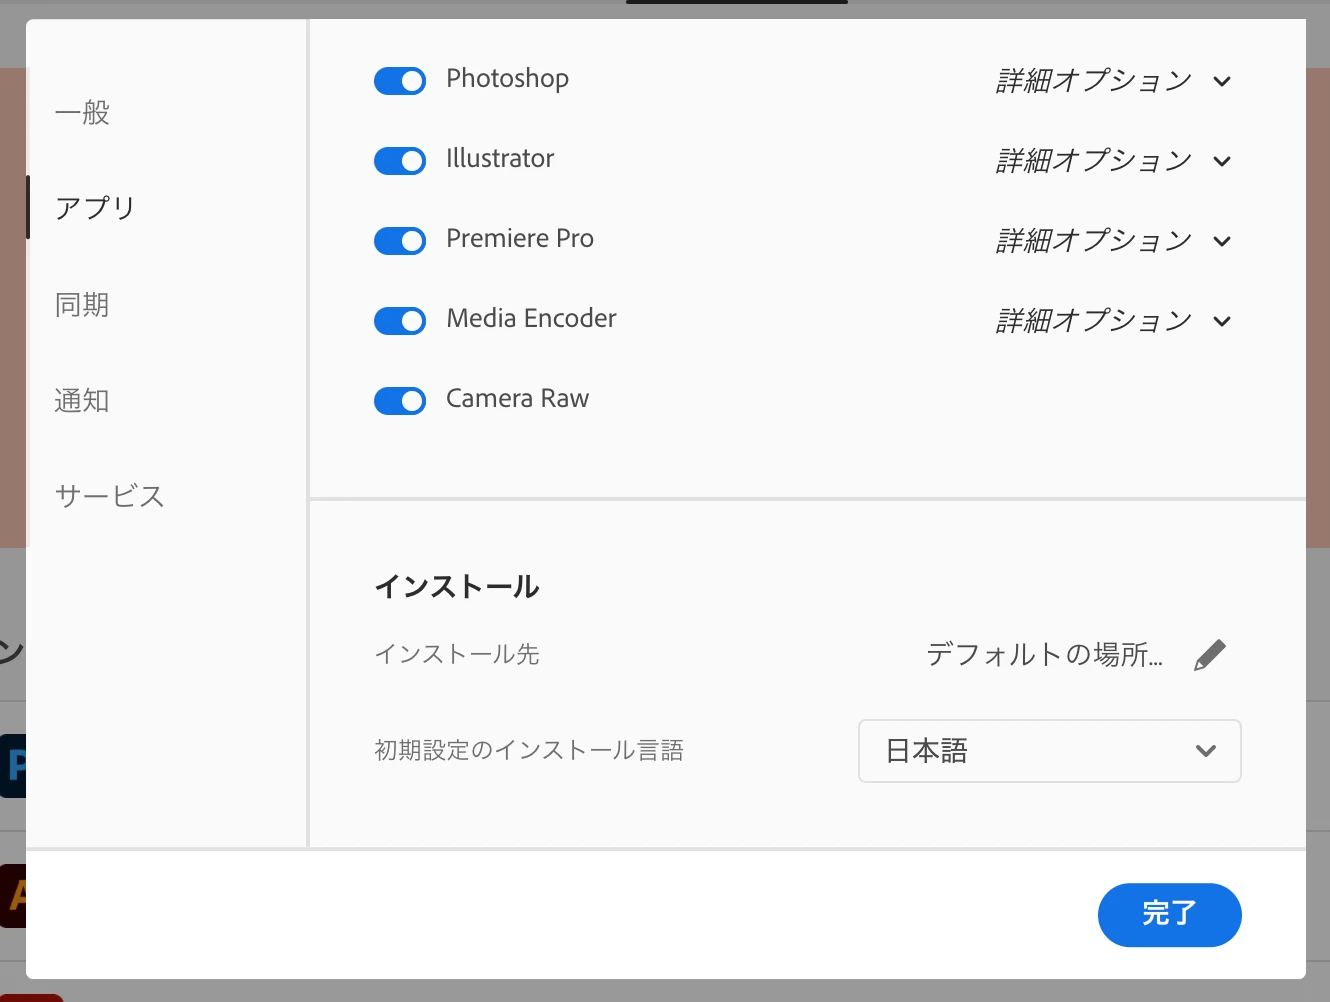Click the Premiere Pro app label

click(520, 238)
